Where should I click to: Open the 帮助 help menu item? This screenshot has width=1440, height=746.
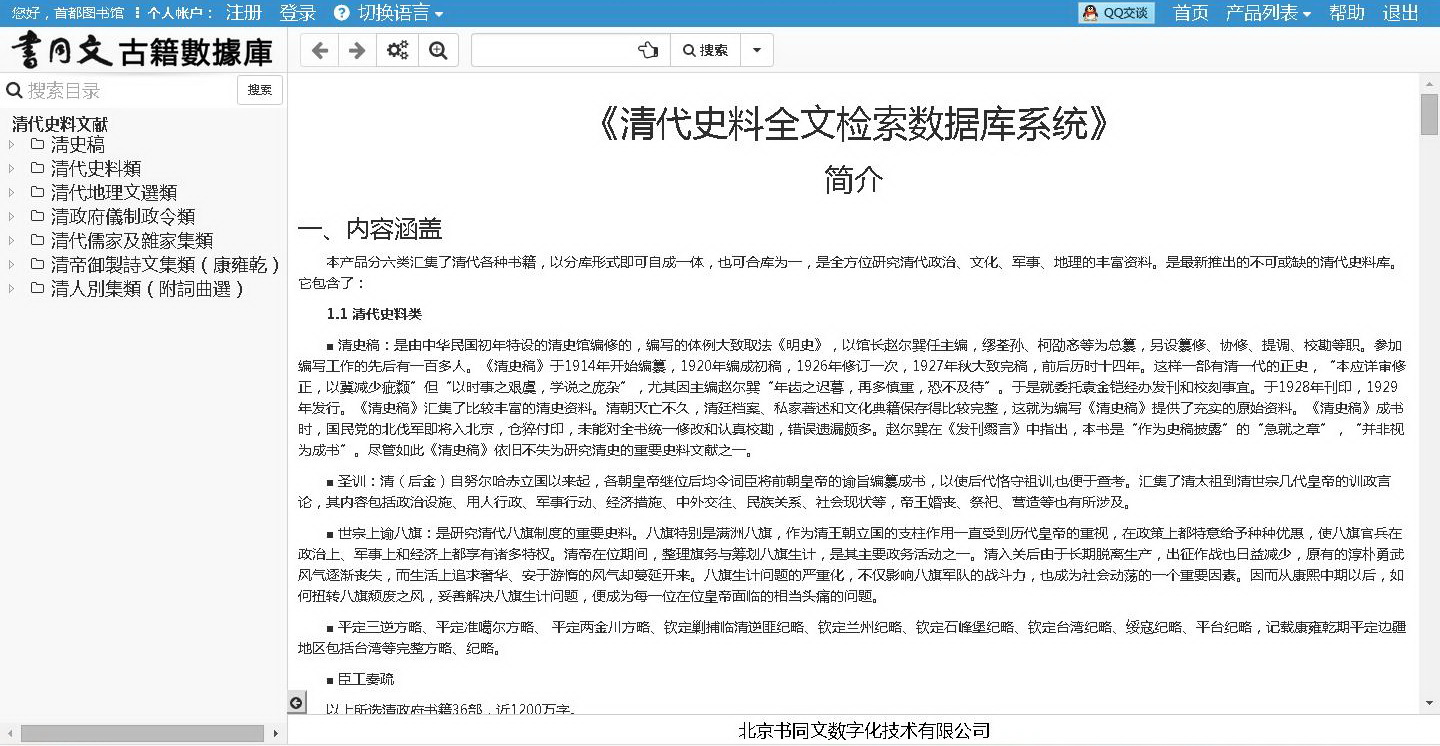(x=1346, y=13)
